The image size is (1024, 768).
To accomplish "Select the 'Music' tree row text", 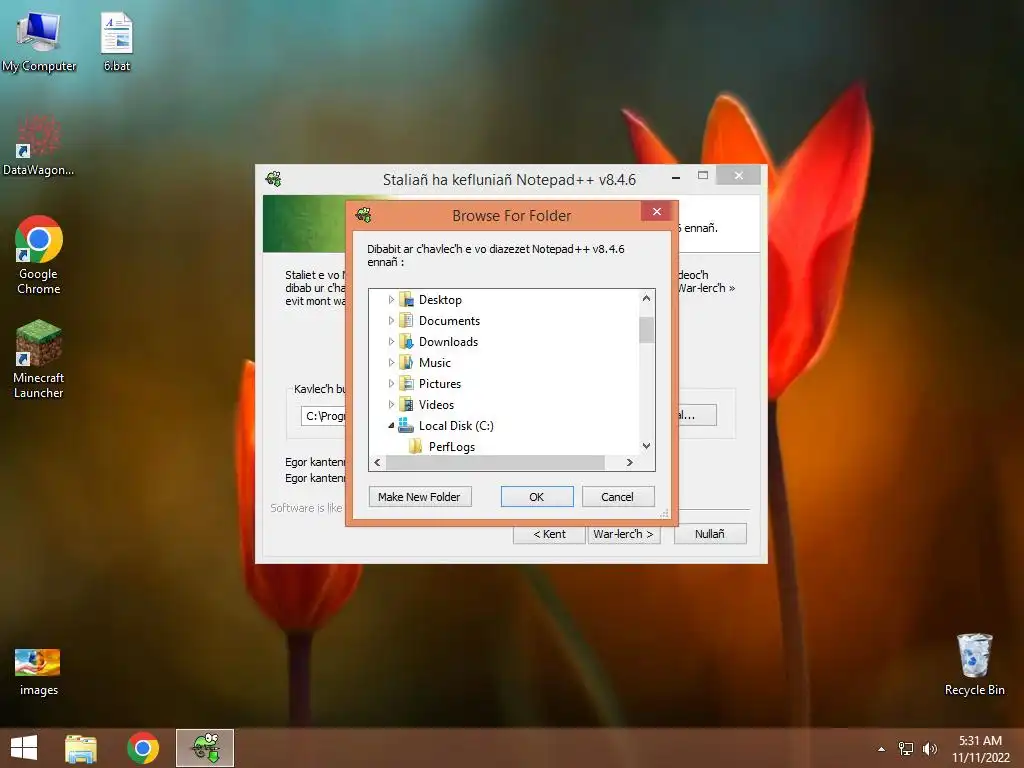I will coord(434,362).
